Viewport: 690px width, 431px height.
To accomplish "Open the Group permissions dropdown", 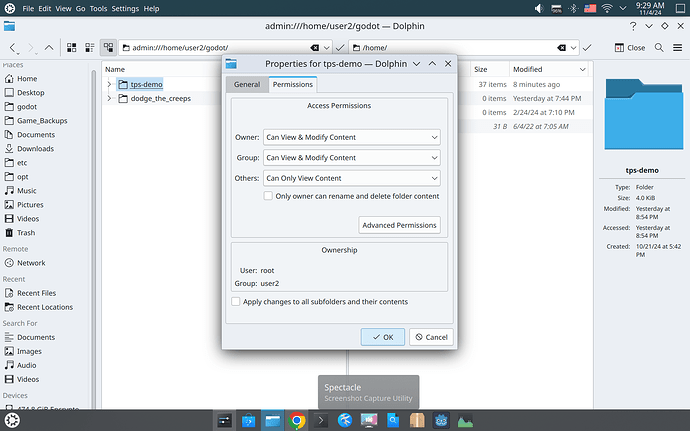I will (352, 158).
